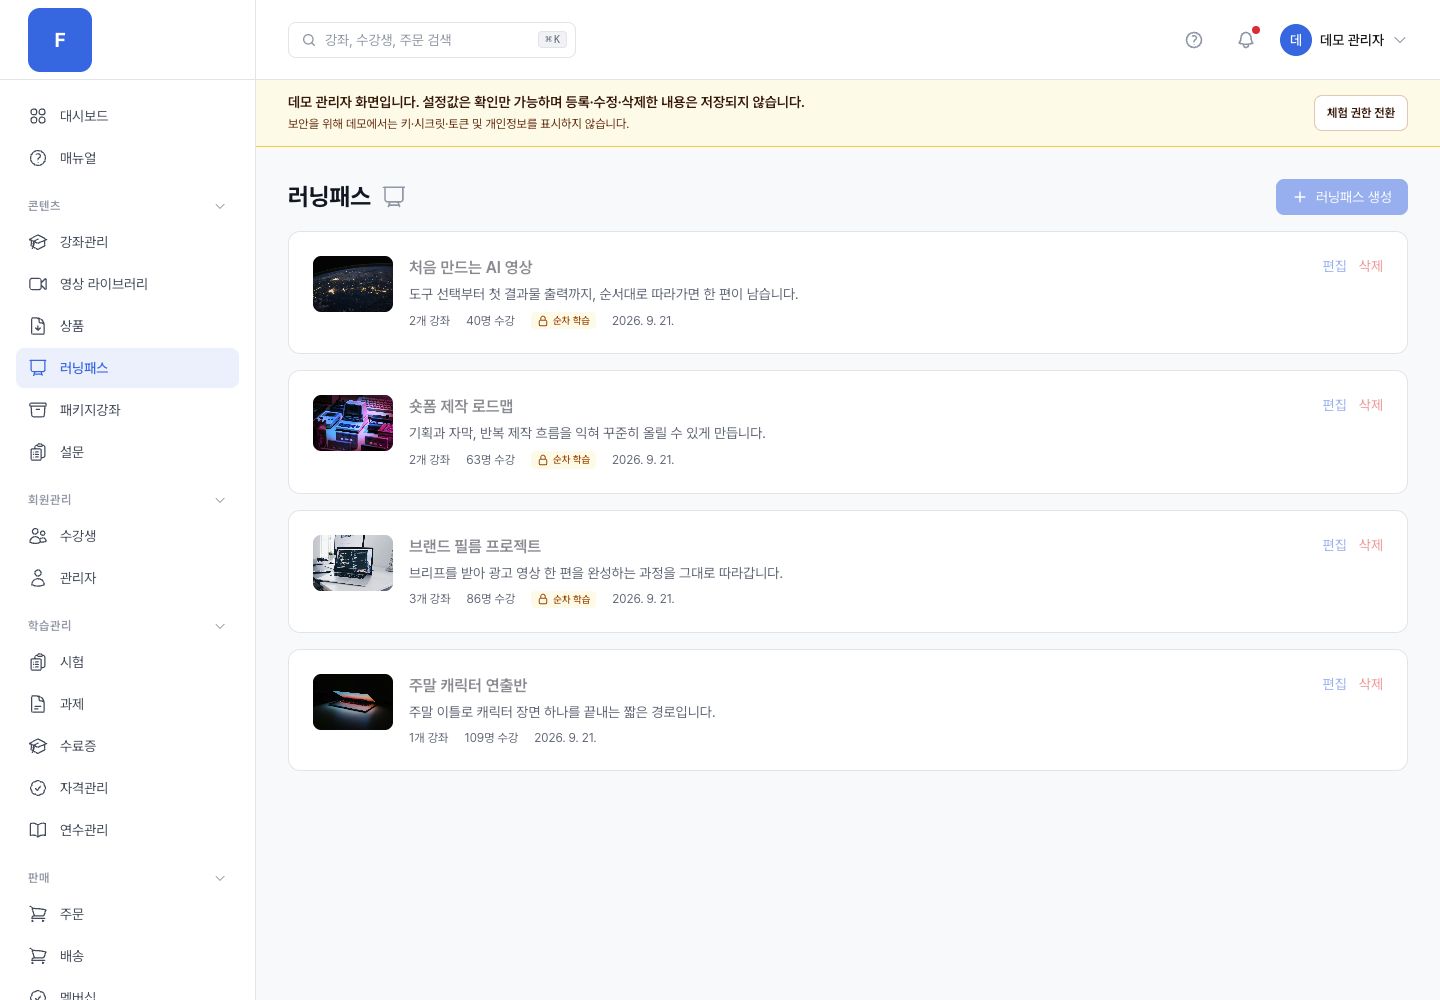Select the 상품 file icon
The width and height of the screenshot is (1440, 1000).
38,326
